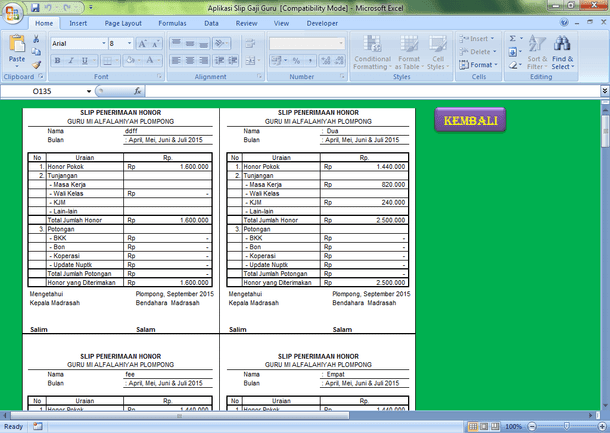
Task: Click the Office button
Action: [x=12, y=14]
